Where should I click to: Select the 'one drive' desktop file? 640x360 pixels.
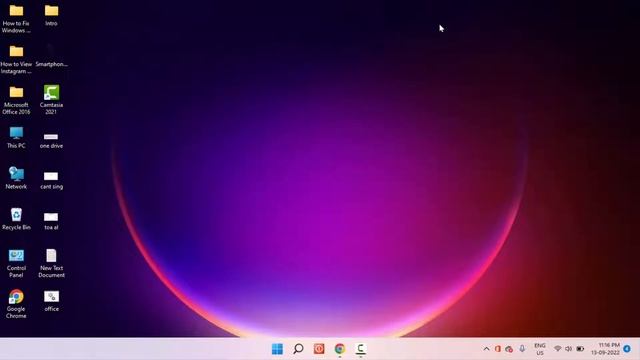pos(51,140)
